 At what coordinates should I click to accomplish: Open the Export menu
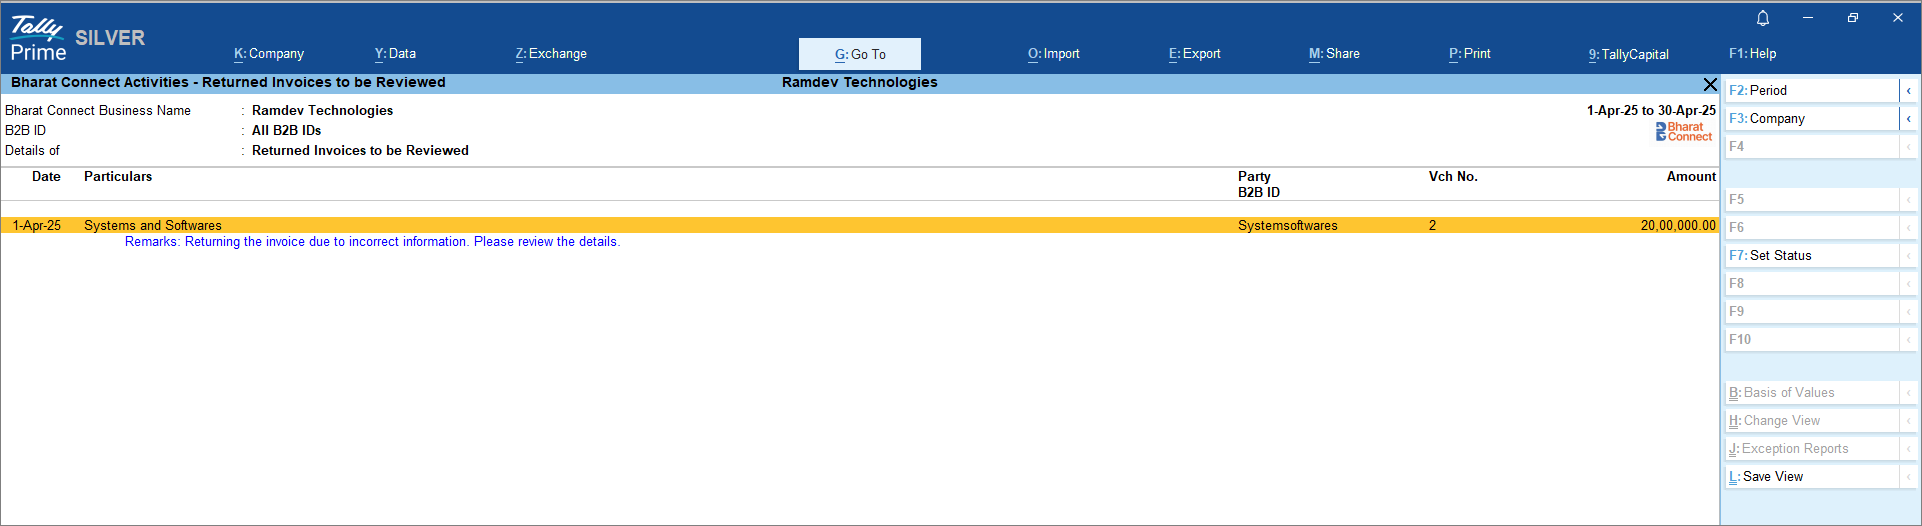[x=1195, y=54]
